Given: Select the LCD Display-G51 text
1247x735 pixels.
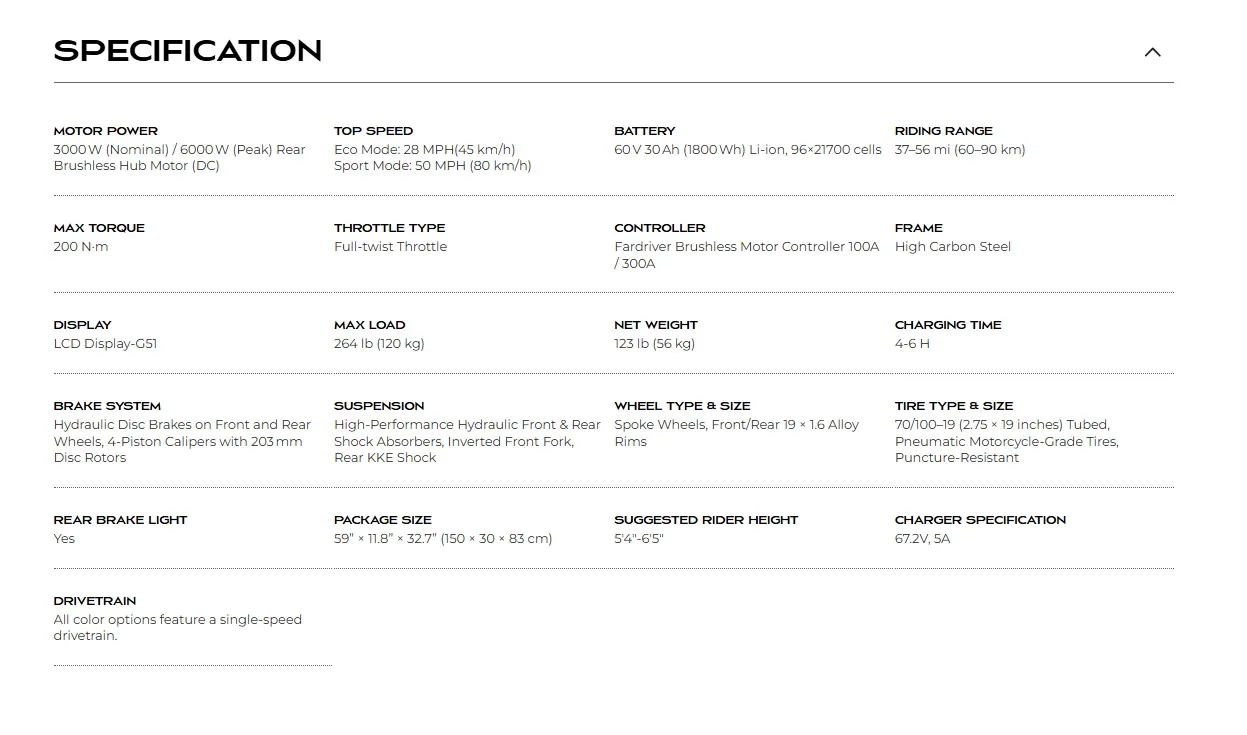Looking at the screenshot, I should pos(105,344).
